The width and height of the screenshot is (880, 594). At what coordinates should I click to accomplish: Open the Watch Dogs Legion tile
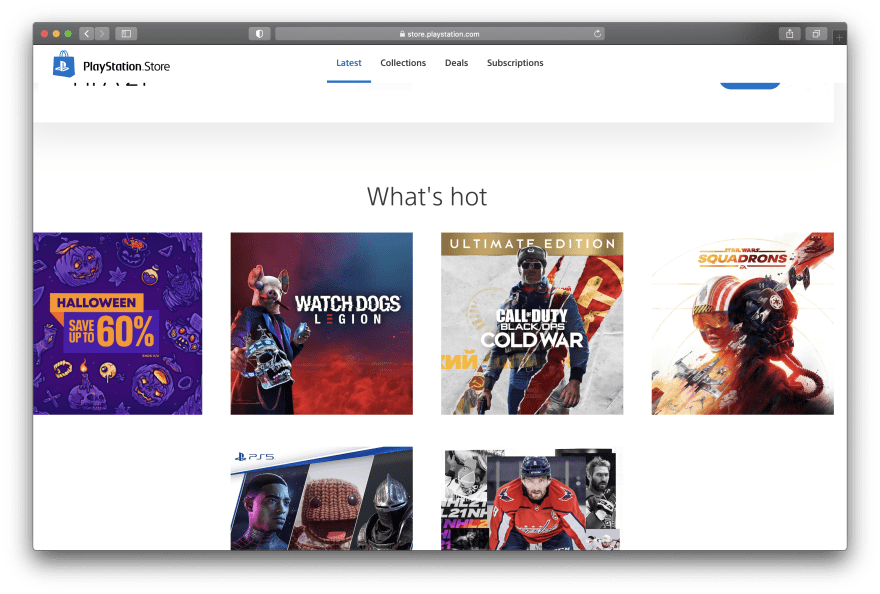coord(322,323)
